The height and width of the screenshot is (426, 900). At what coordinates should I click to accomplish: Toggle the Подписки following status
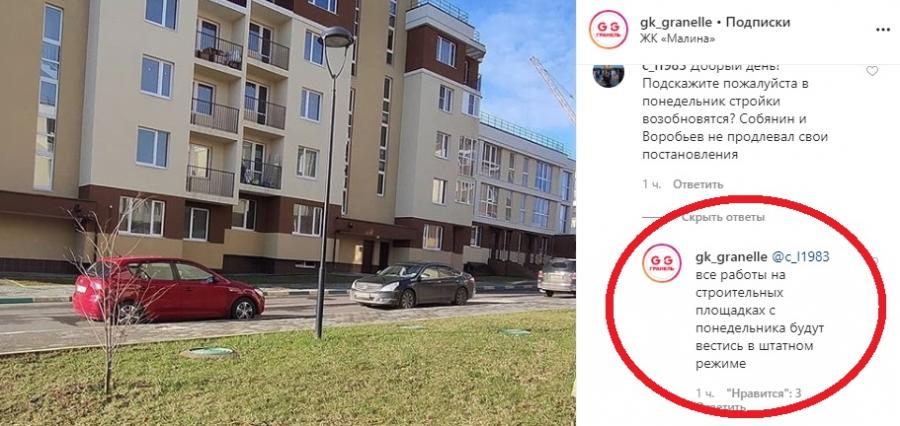[758, 22]
